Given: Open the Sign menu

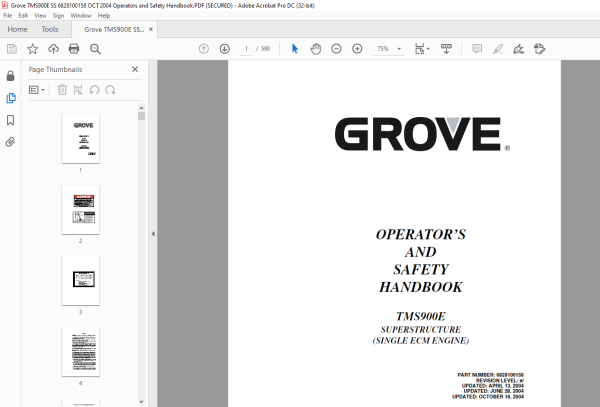Looking at the screenshot, I should pos(58,16).
